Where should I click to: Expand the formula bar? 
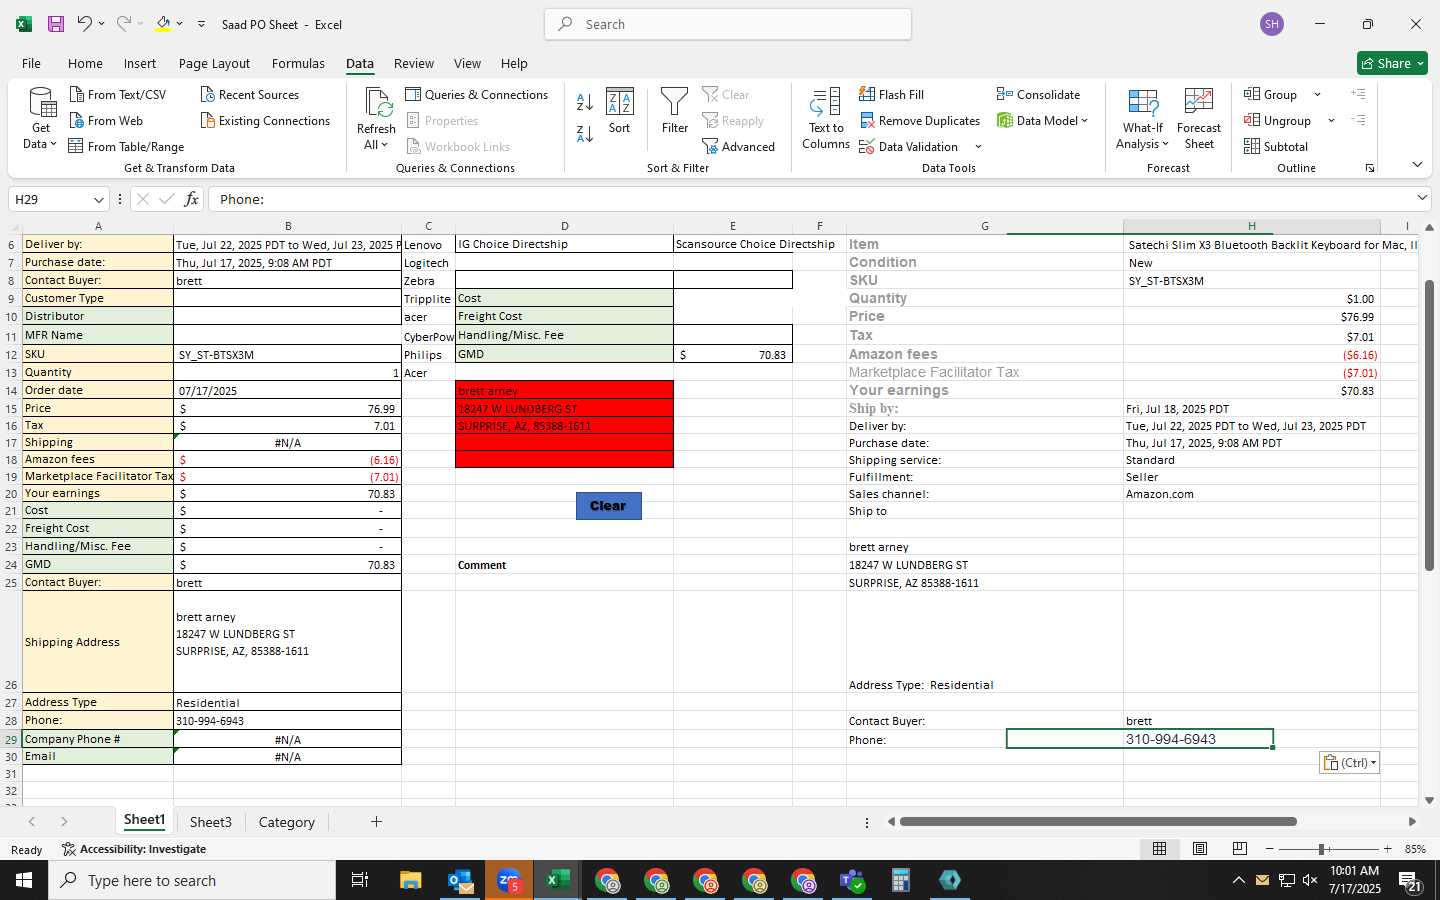[1422, 198]
